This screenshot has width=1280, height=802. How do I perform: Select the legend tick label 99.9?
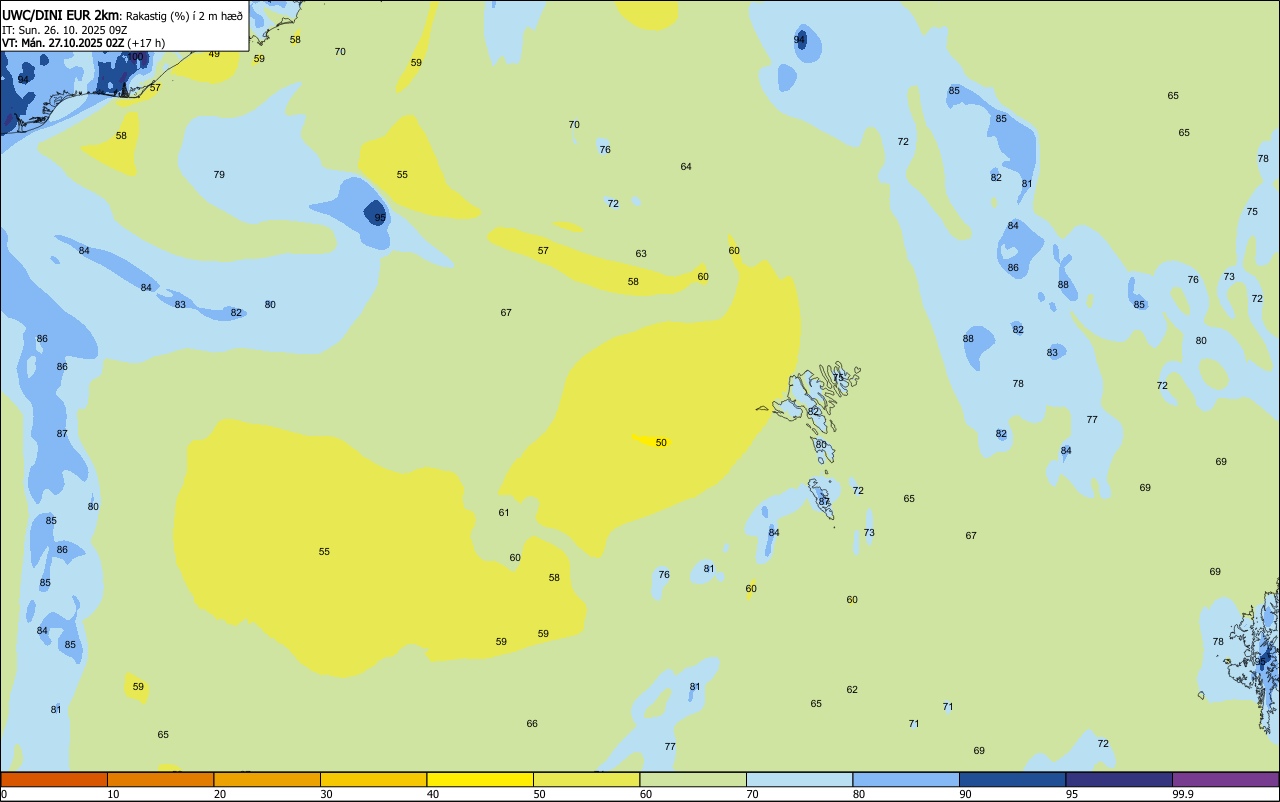(x=1183, y=794)
